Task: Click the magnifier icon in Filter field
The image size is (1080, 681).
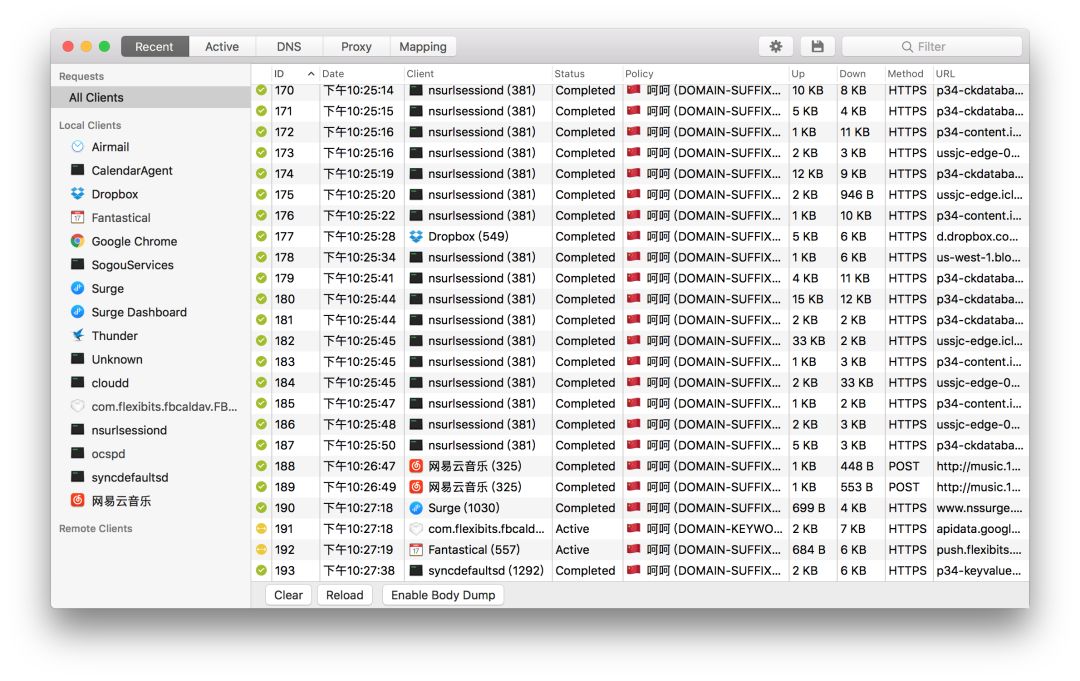Action: [907, 47]
